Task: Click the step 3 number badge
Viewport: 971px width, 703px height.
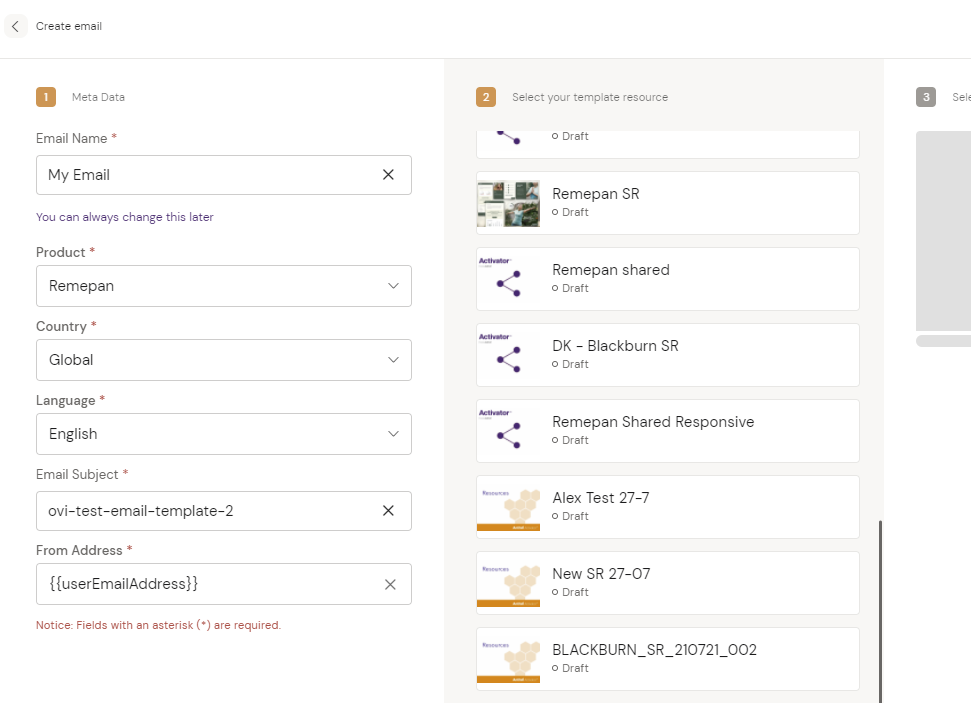Action: tap(925, 97)
